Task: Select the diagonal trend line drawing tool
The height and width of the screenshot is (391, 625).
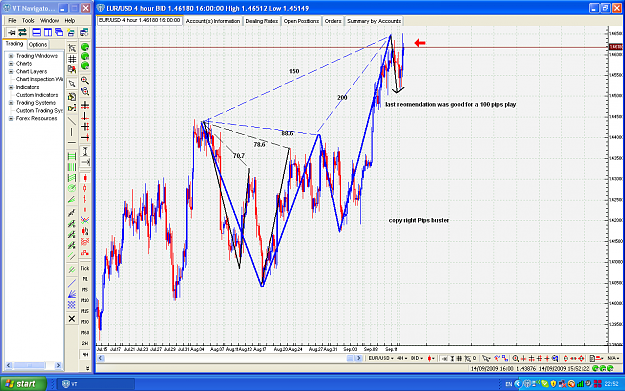Action: (72, 121)
